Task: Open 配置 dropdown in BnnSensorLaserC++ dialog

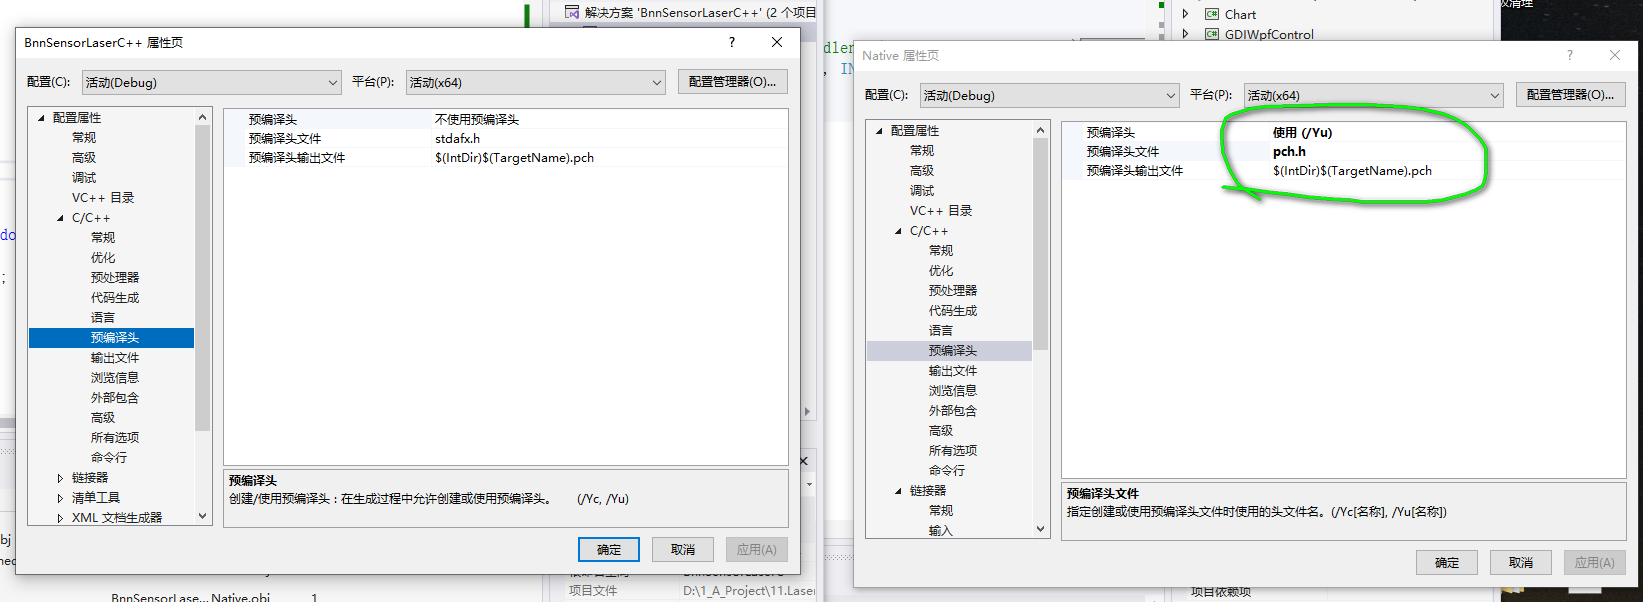Action: (211, 83)
